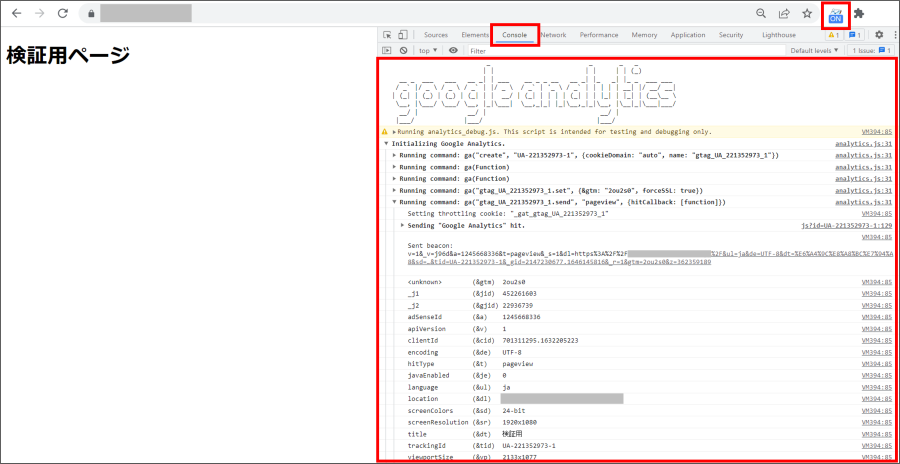The height and width of the screenshot is (464, 900).
Task: Click the 検証用ページ heading
Action: pyautogui.click(x=68, y=56)
